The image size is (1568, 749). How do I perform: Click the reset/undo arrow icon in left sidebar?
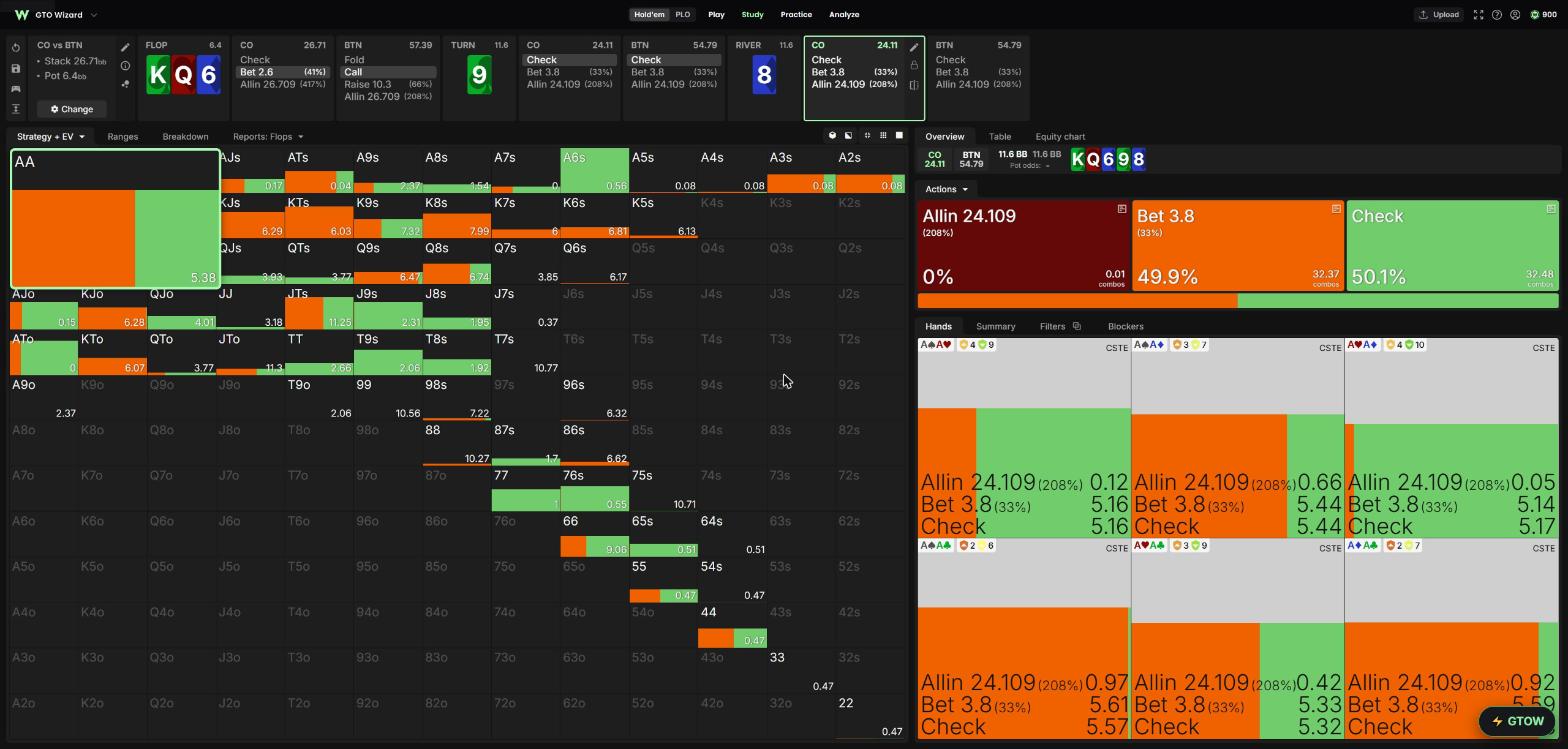(x=15, y=47)
